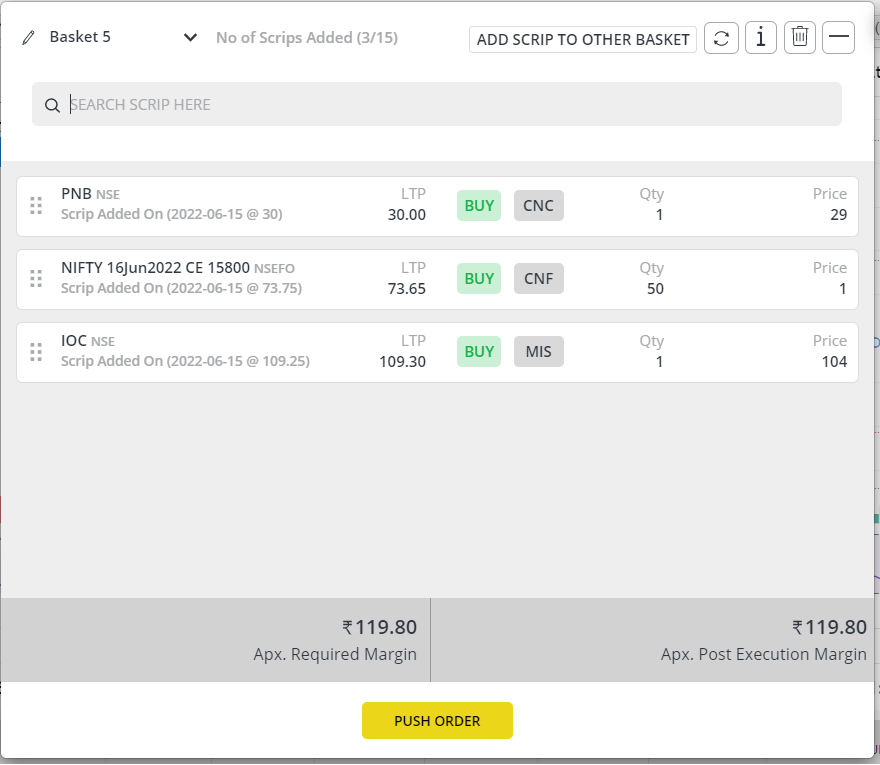Change CNC product type for PNB
The image size is (880, 765).
click(x=539, y=205)
